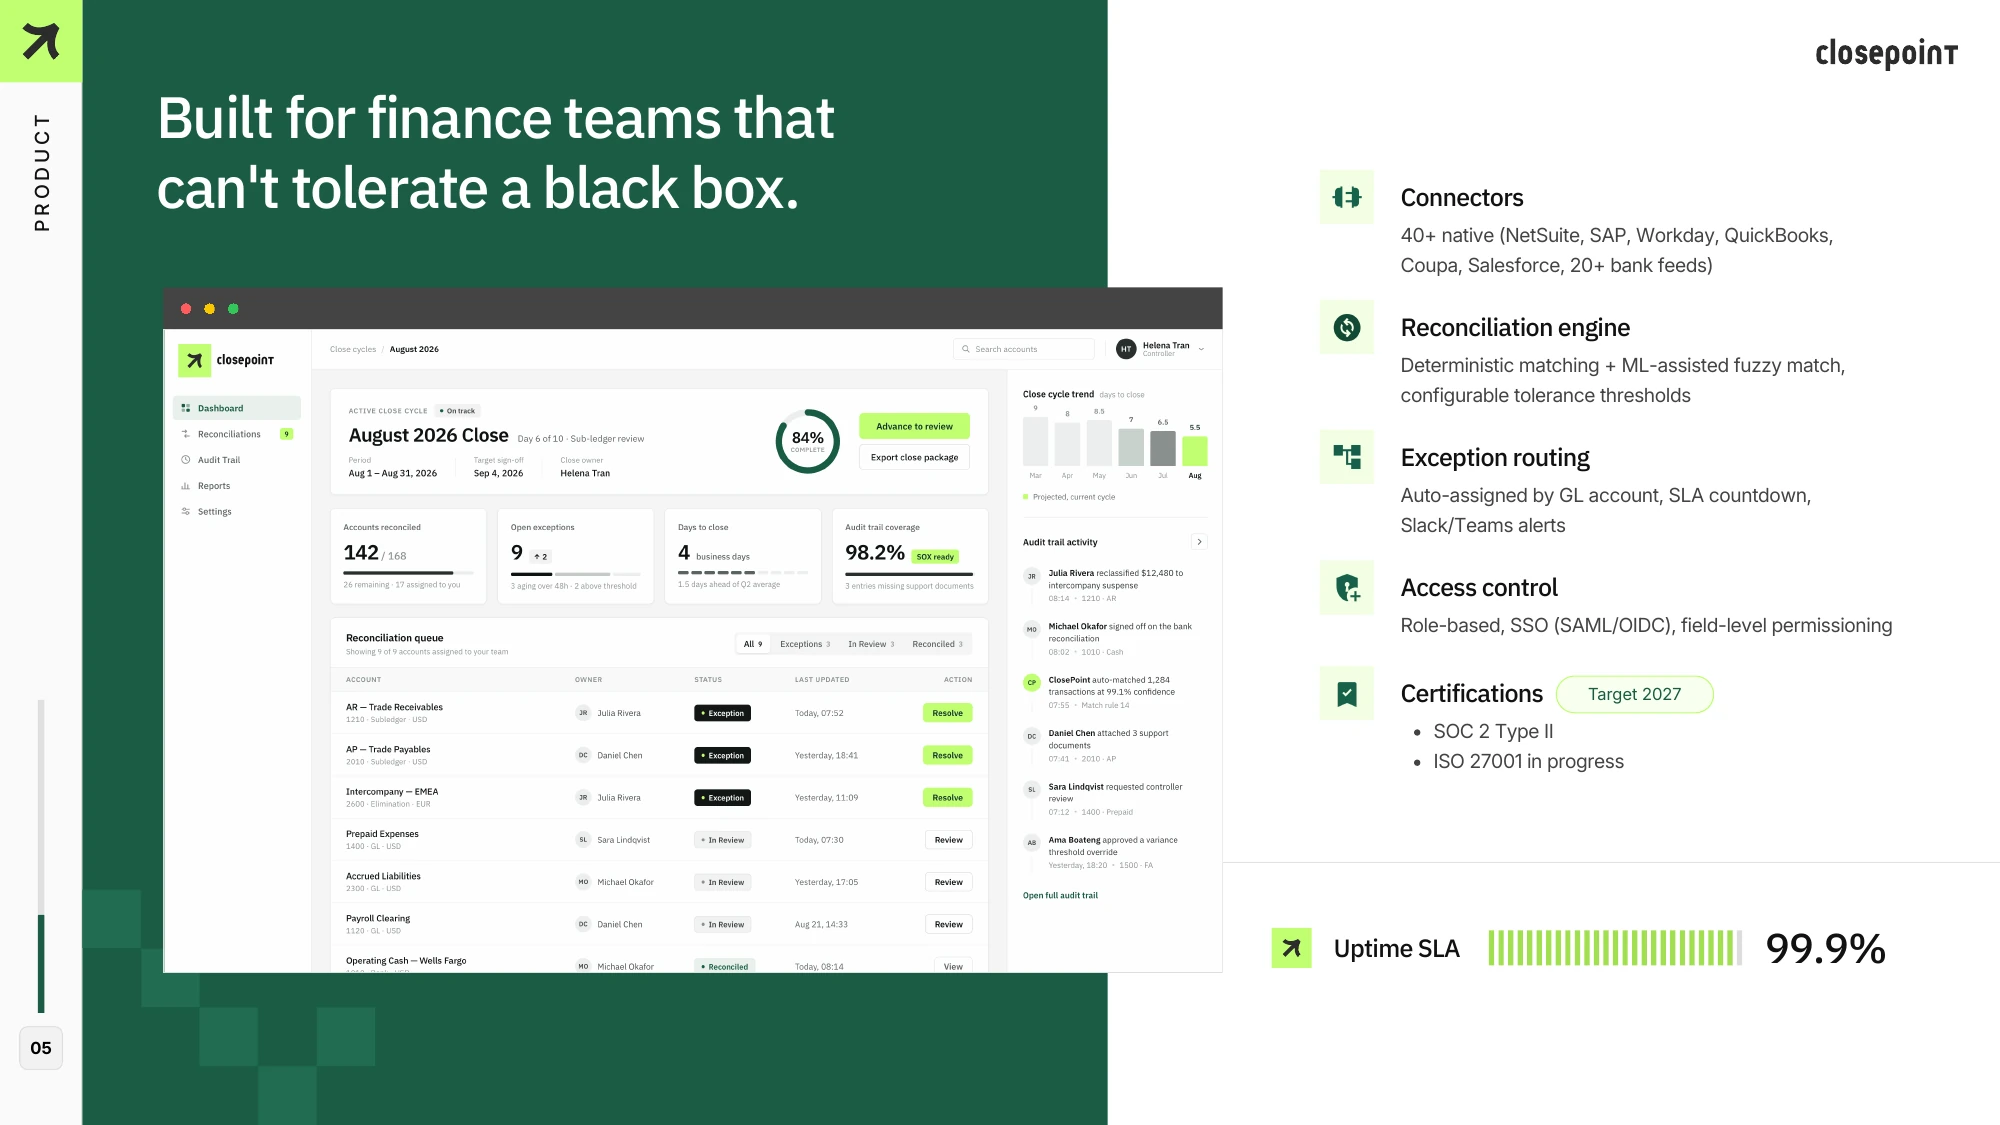The width and height of the screenshot is (2000, 1125).
Task: Click the Settings sliders icon in sidebar
Action: coord(186,511)
